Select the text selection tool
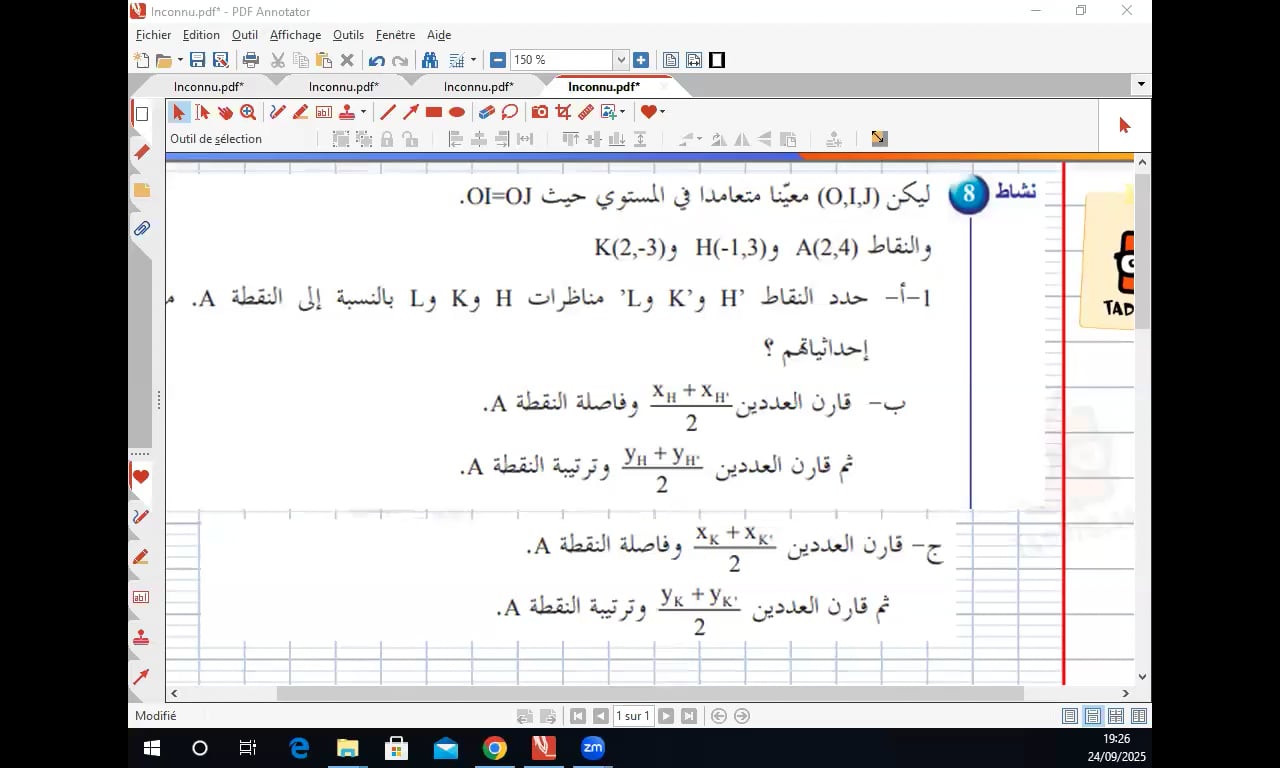Image resolution: width=1280 pixels, height=768 pixels. pos(202,112)
